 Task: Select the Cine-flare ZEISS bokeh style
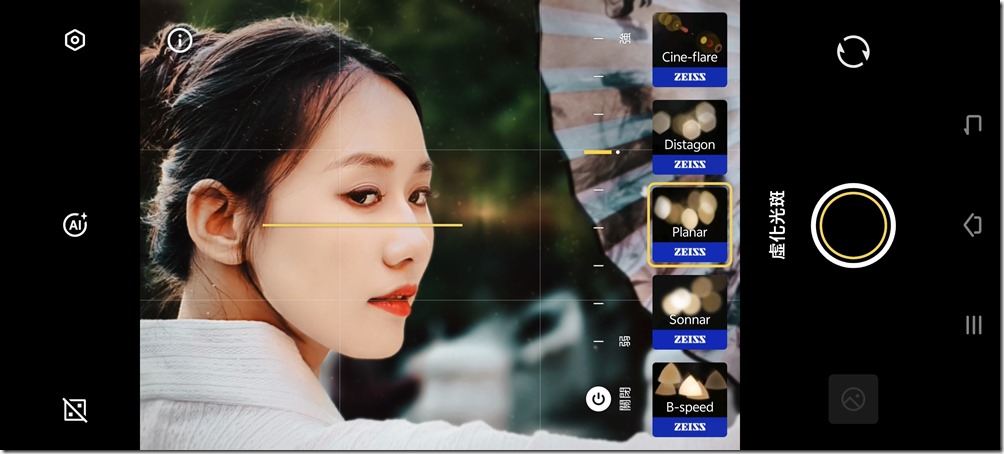pos(690,50)
